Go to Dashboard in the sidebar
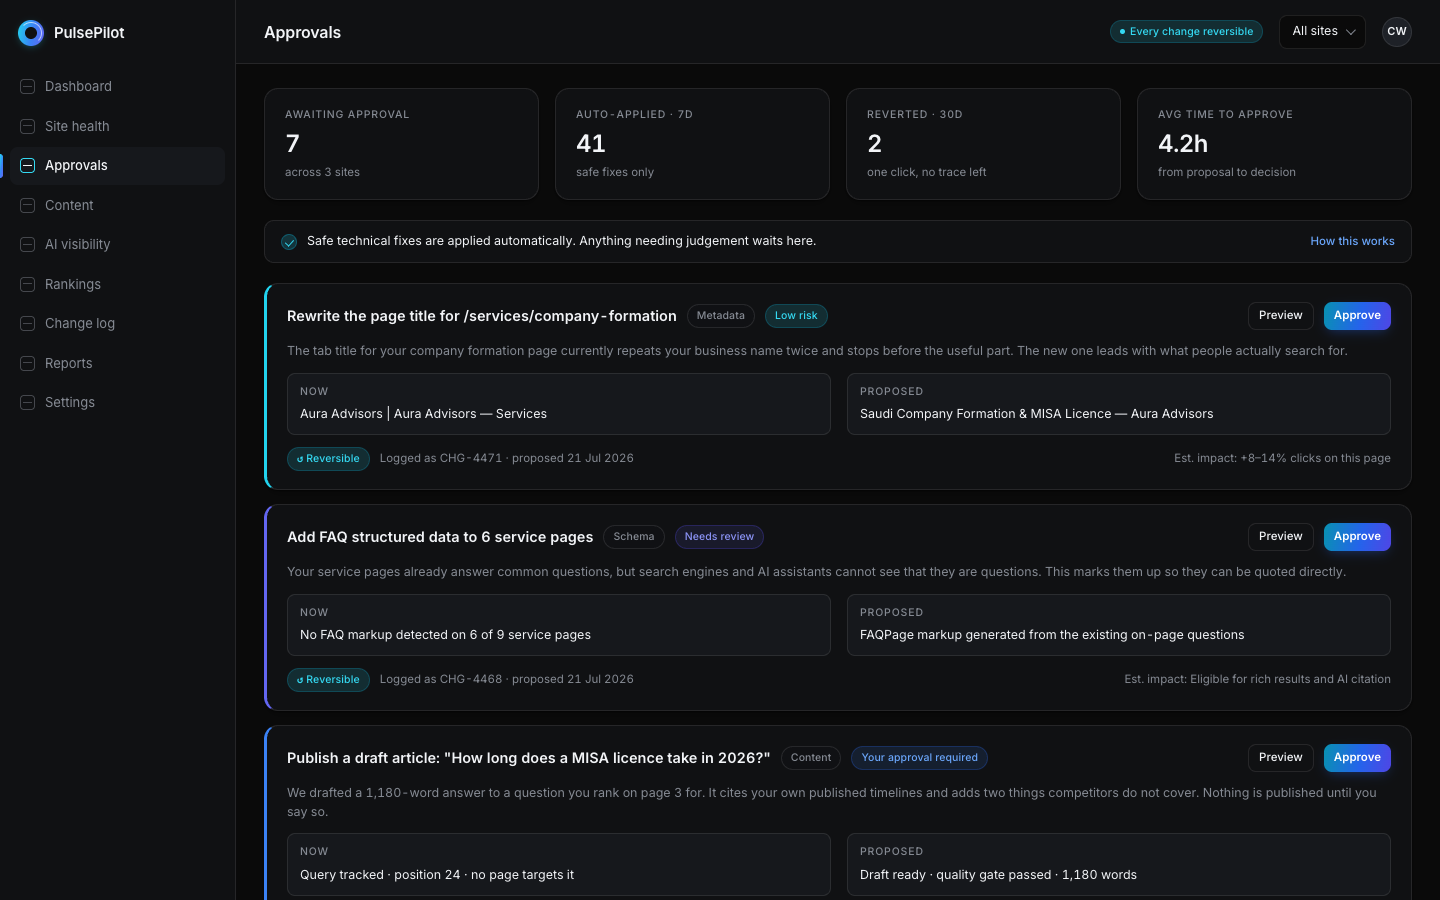This screenshot has width=1440, height=900. (x=118, y=87)
